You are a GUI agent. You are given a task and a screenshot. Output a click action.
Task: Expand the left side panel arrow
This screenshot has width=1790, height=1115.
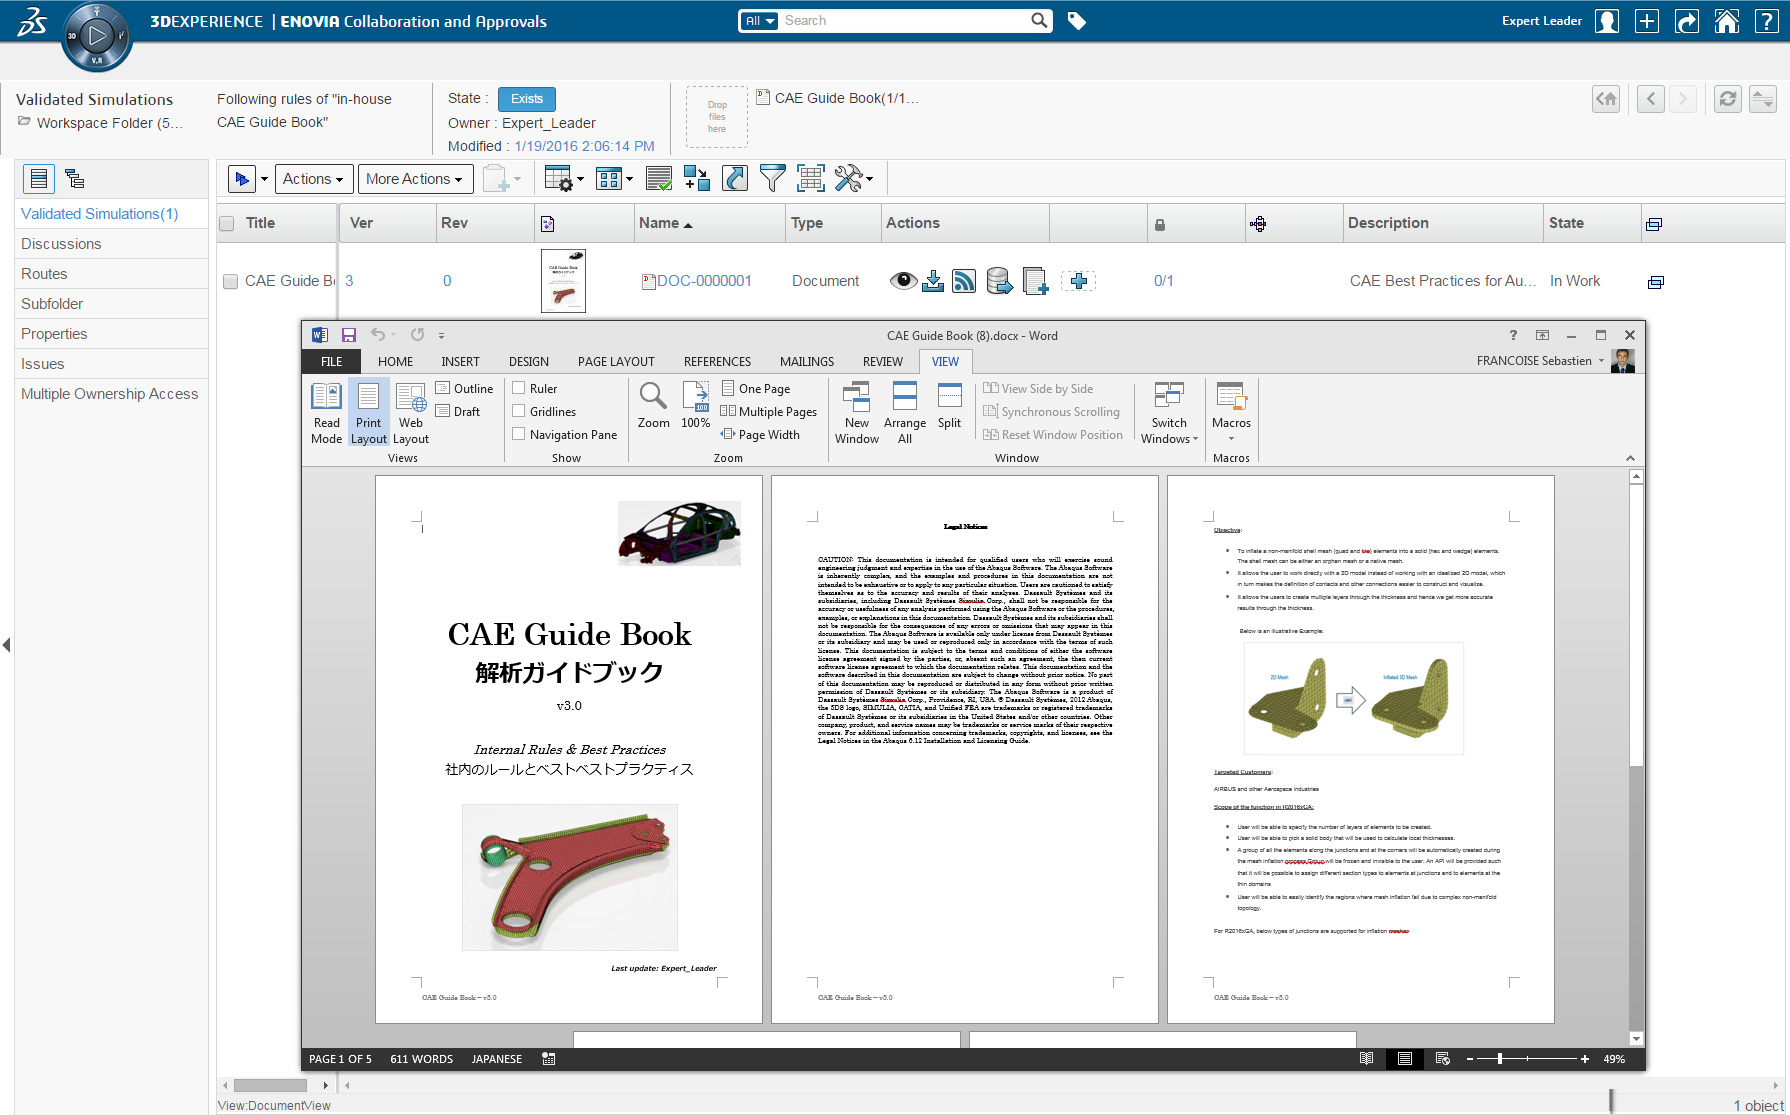(x=7, y=645)
